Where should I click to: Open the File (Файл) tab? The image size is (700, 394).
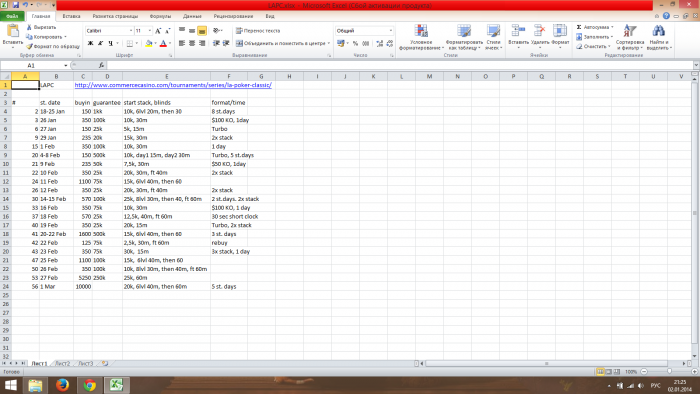pos(12,16)
